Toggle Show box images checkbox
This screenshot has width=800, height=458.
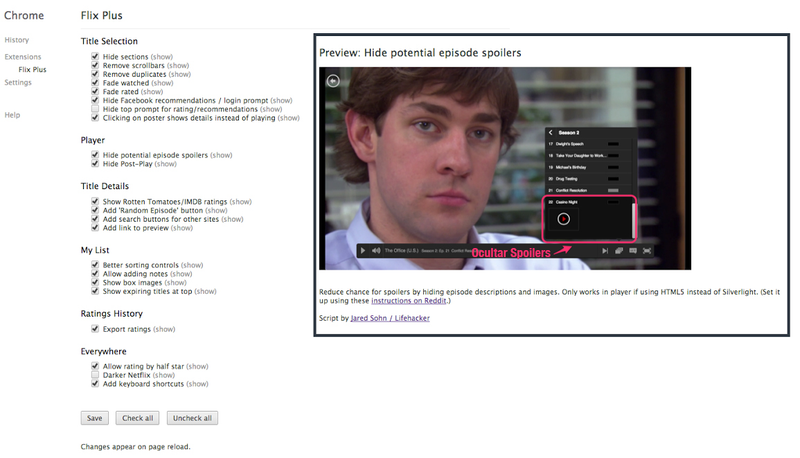click(95, 282)
